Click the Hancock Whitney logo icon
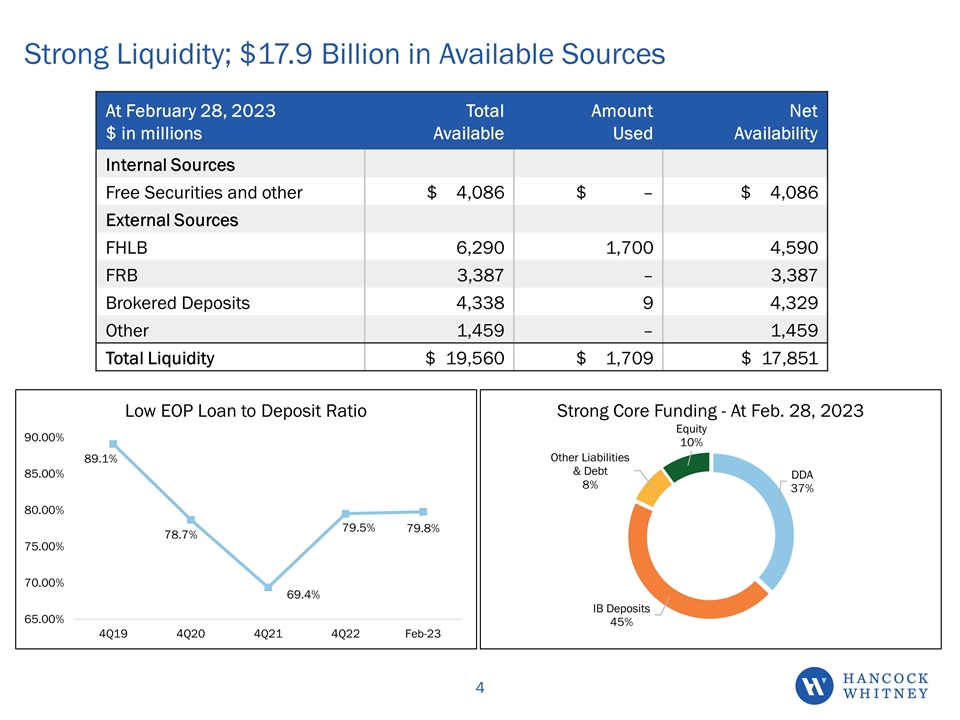This screenshot has height=720, width=960. [817, 686]
